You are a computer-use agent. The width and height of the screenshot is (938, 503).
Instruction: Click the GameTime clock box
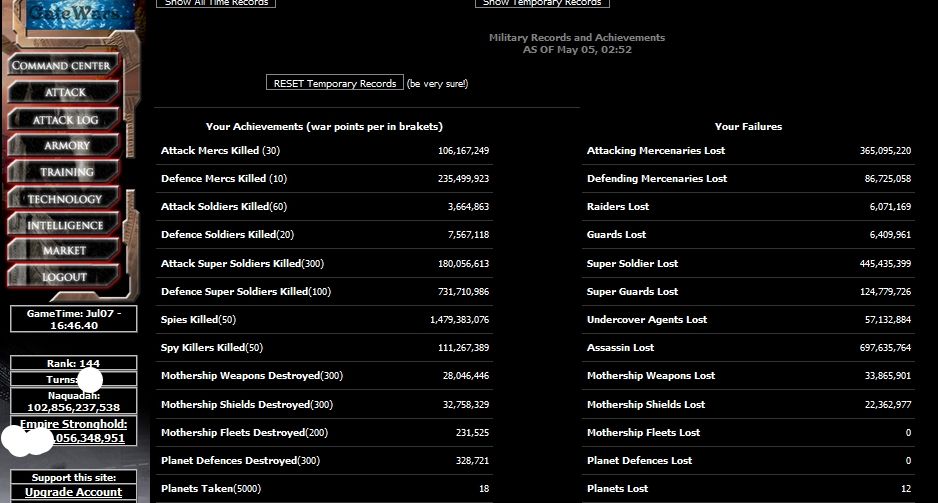(x=73, y=319)
